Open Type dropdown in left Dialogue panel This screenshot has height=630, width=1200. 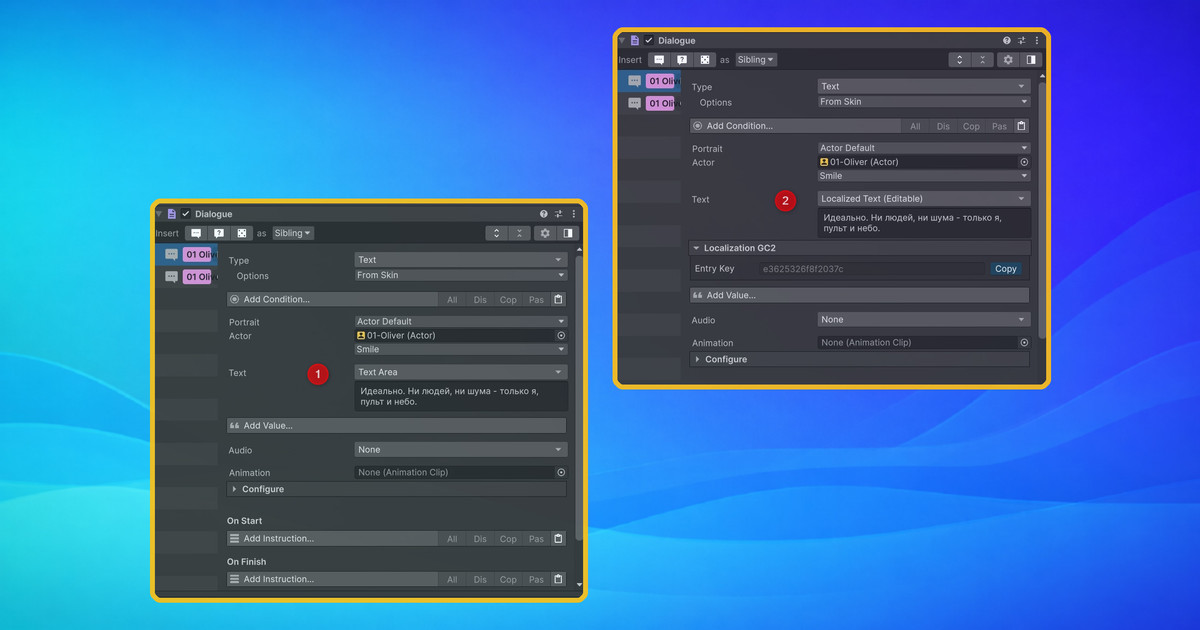461,260
